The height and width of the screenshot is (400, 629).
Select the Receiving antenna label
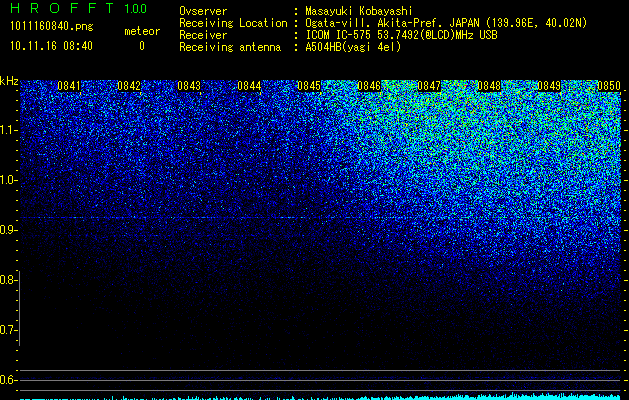pyautogui.click(x=230, y=47)
